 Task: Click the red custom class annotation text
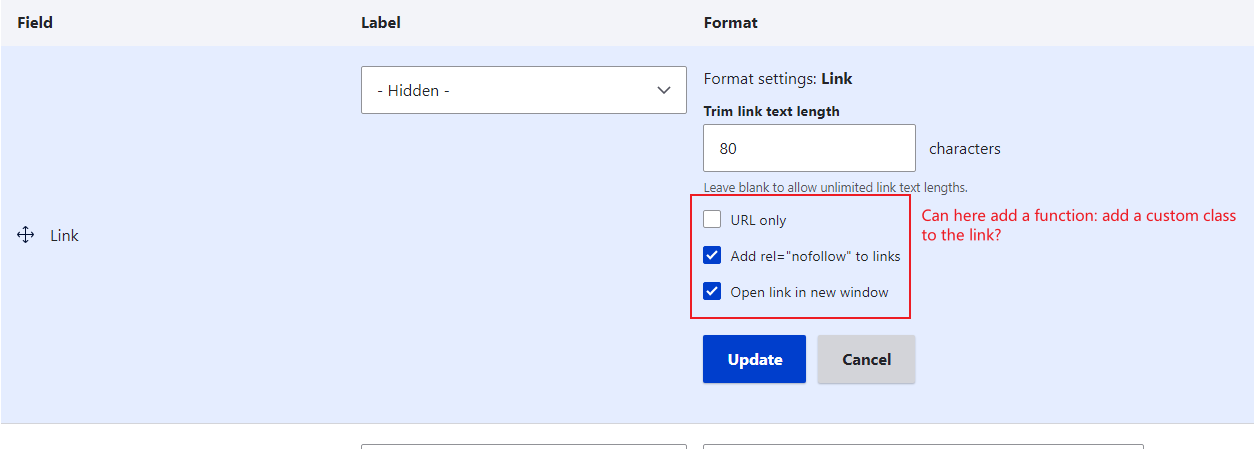(1078, 225)
